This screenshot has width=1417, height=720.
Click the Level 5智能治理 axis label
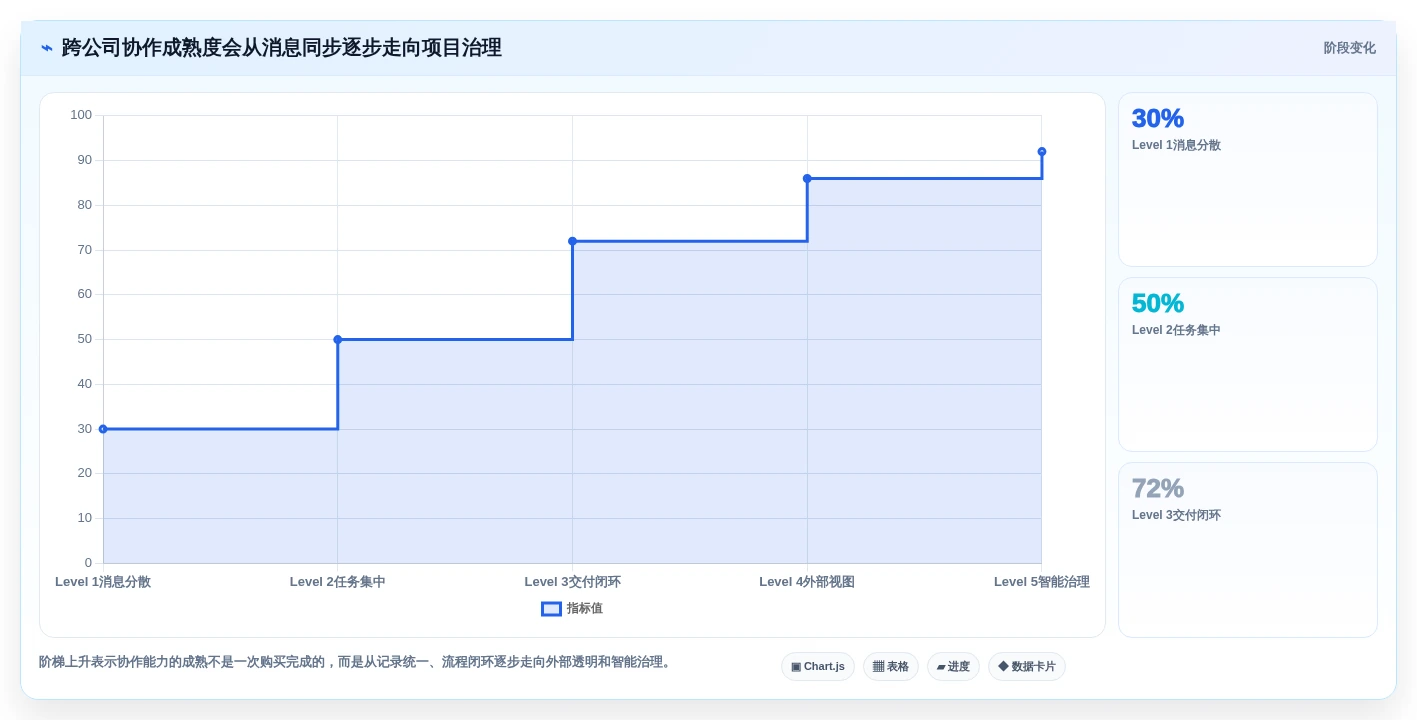click(x=1042, y=582)
